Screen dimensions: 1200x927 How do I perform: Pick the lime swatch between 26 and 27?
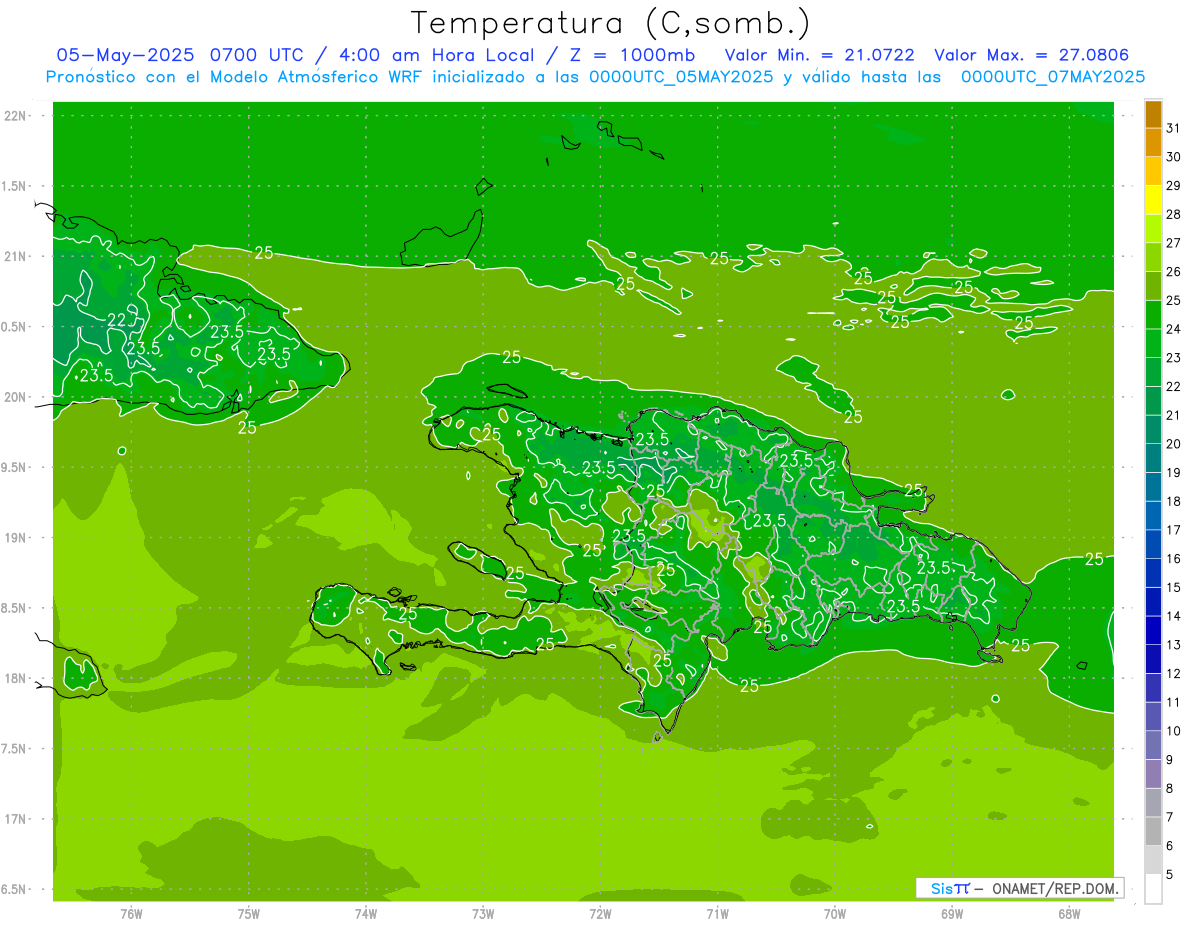coord(1153,258)
